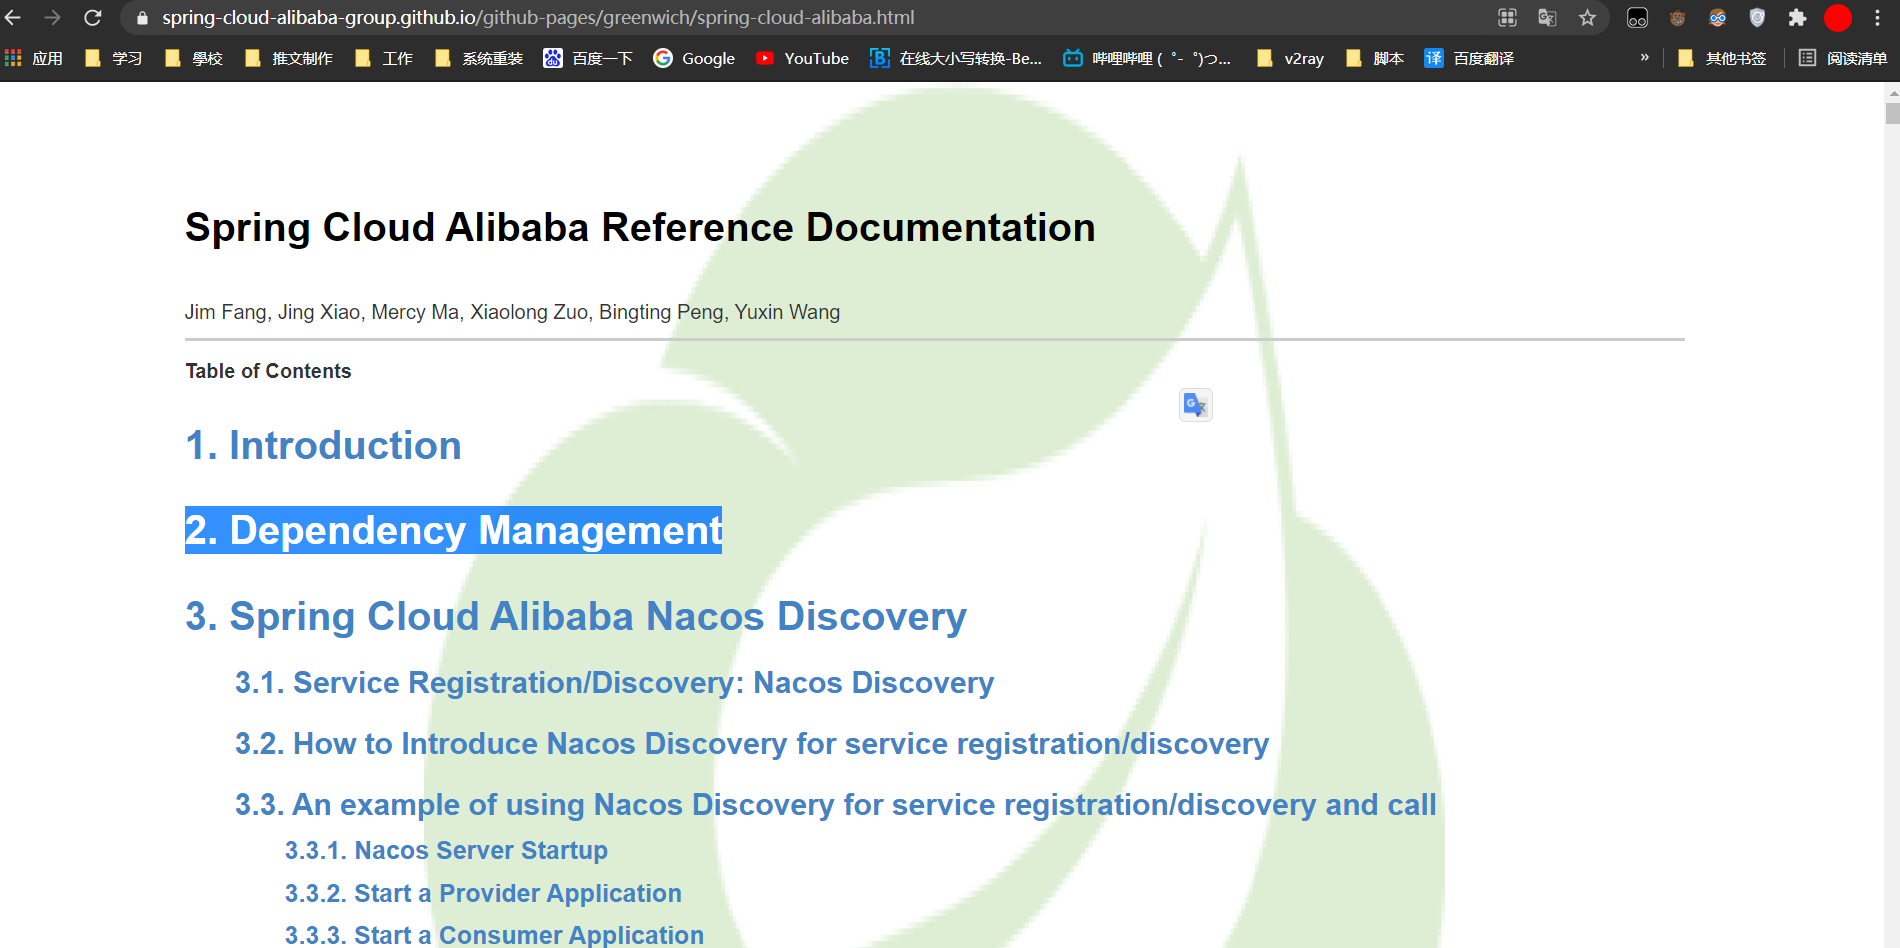The width and height of the screenshot is (1900, 948).
Task: Open the Extensions puzzle-piece menu
Action: point(1797,18)
